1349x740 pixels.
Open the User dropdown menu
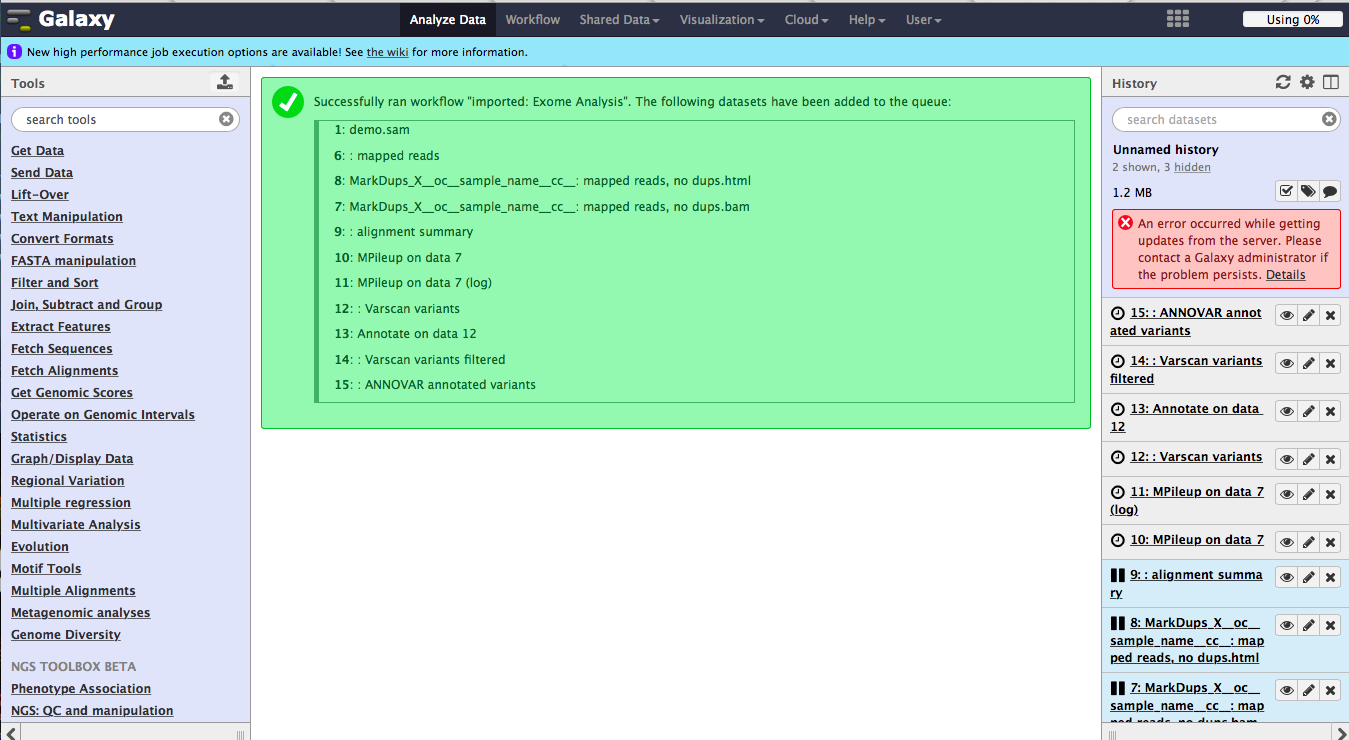coord(923,19)
